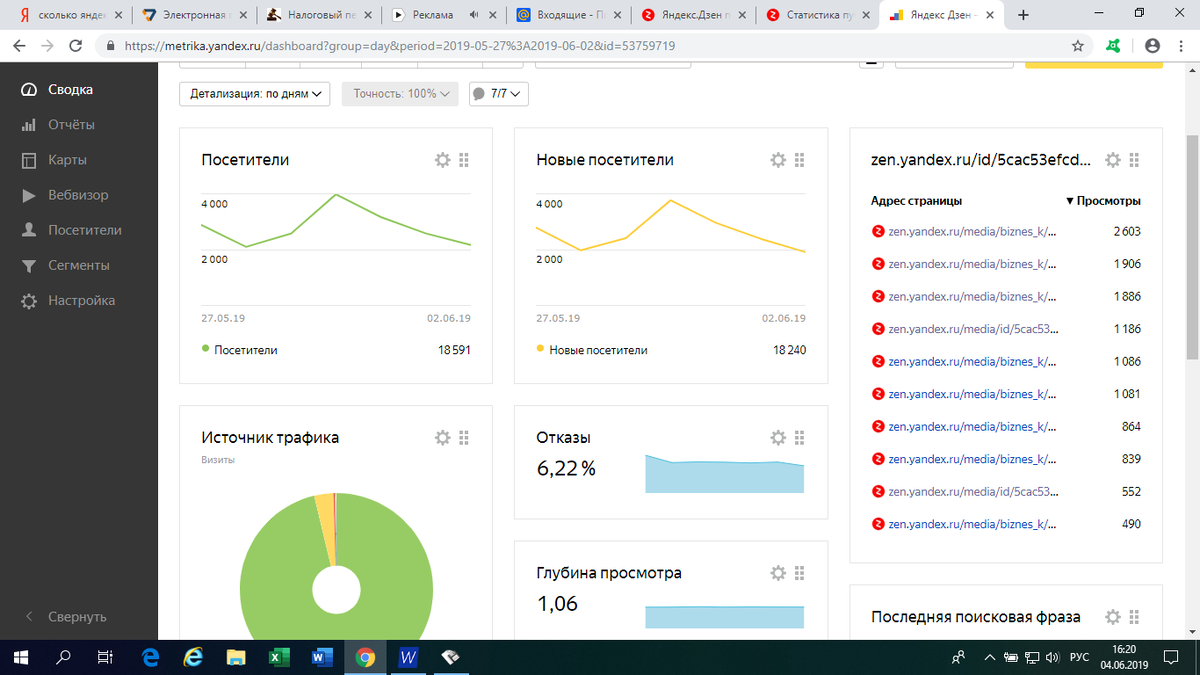The width and height of the screenshot is (1200, 675).
Task: Open settings gear of Новые посетители widget
Action: (x=777, y=160)
